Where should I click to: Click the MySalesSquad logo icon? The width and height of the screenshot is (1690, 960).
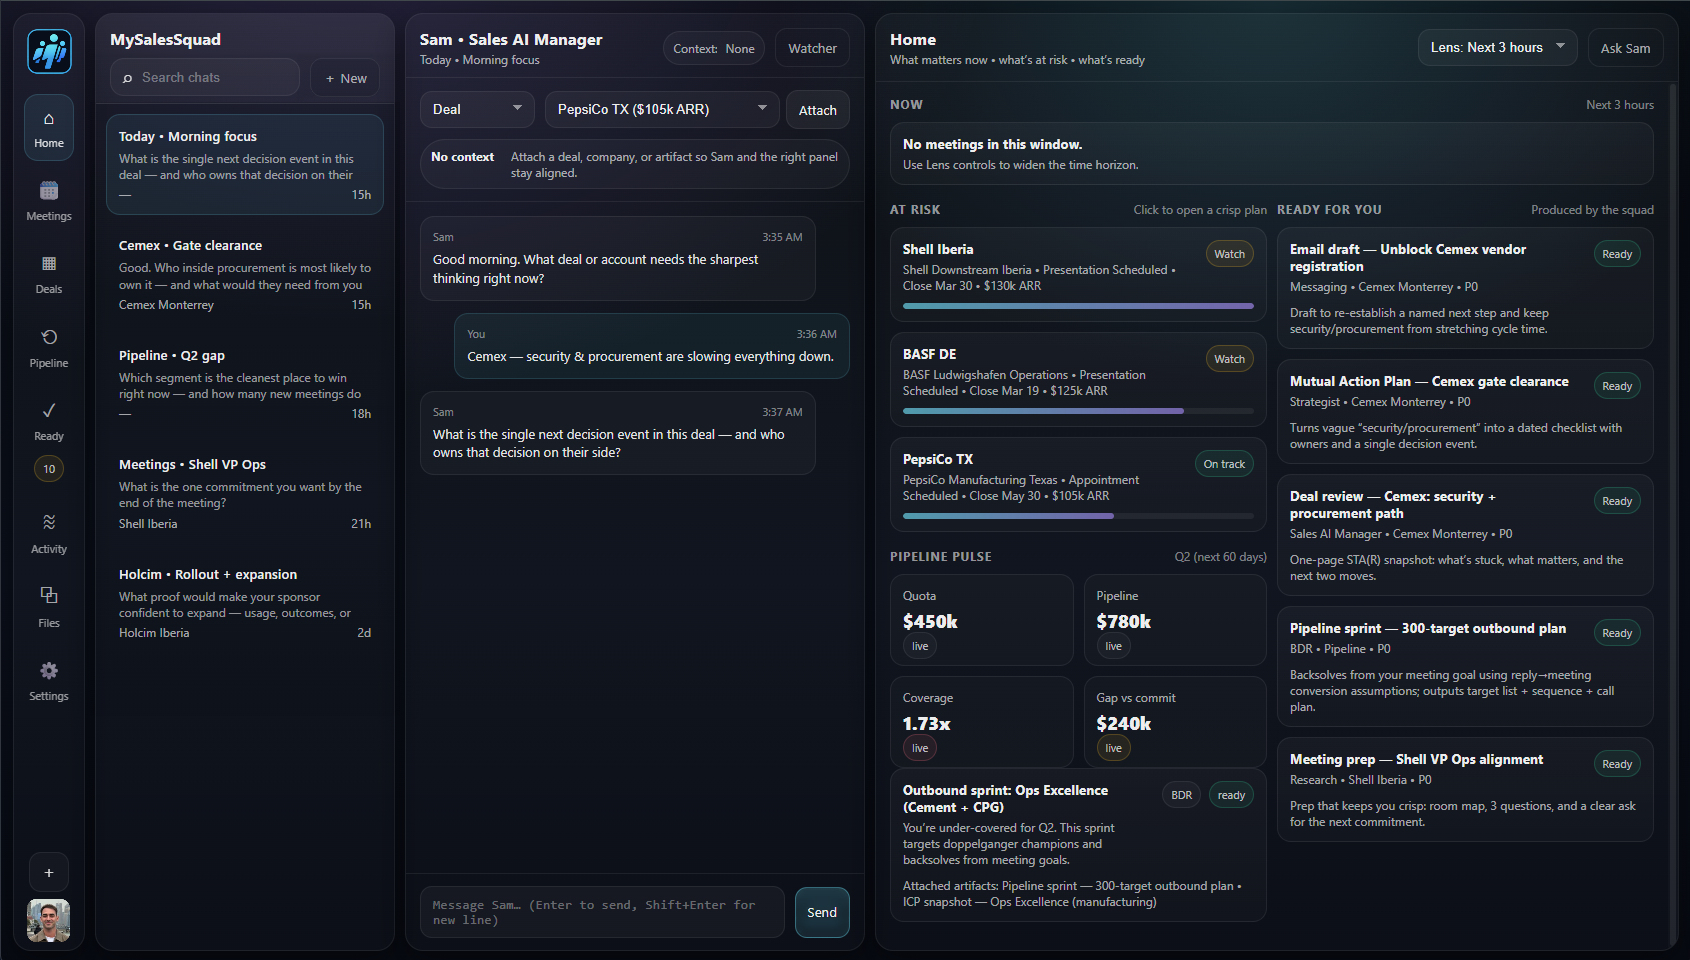point(47,51)
